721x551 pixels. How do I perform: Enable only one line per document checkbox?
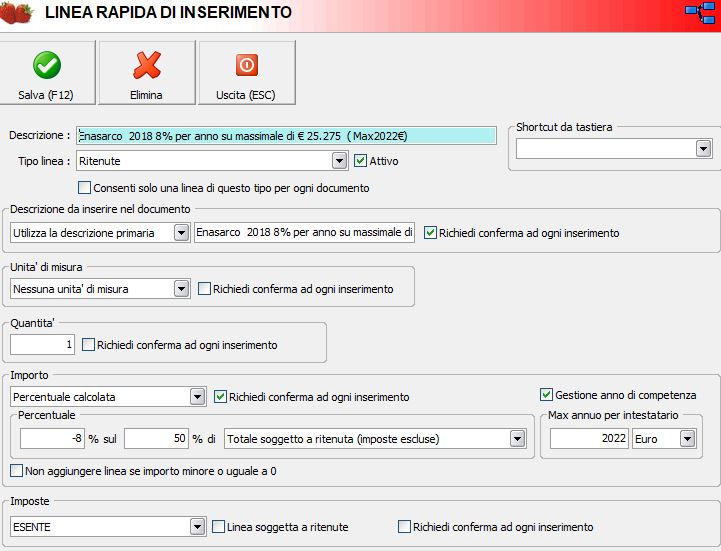coord(85,188)
